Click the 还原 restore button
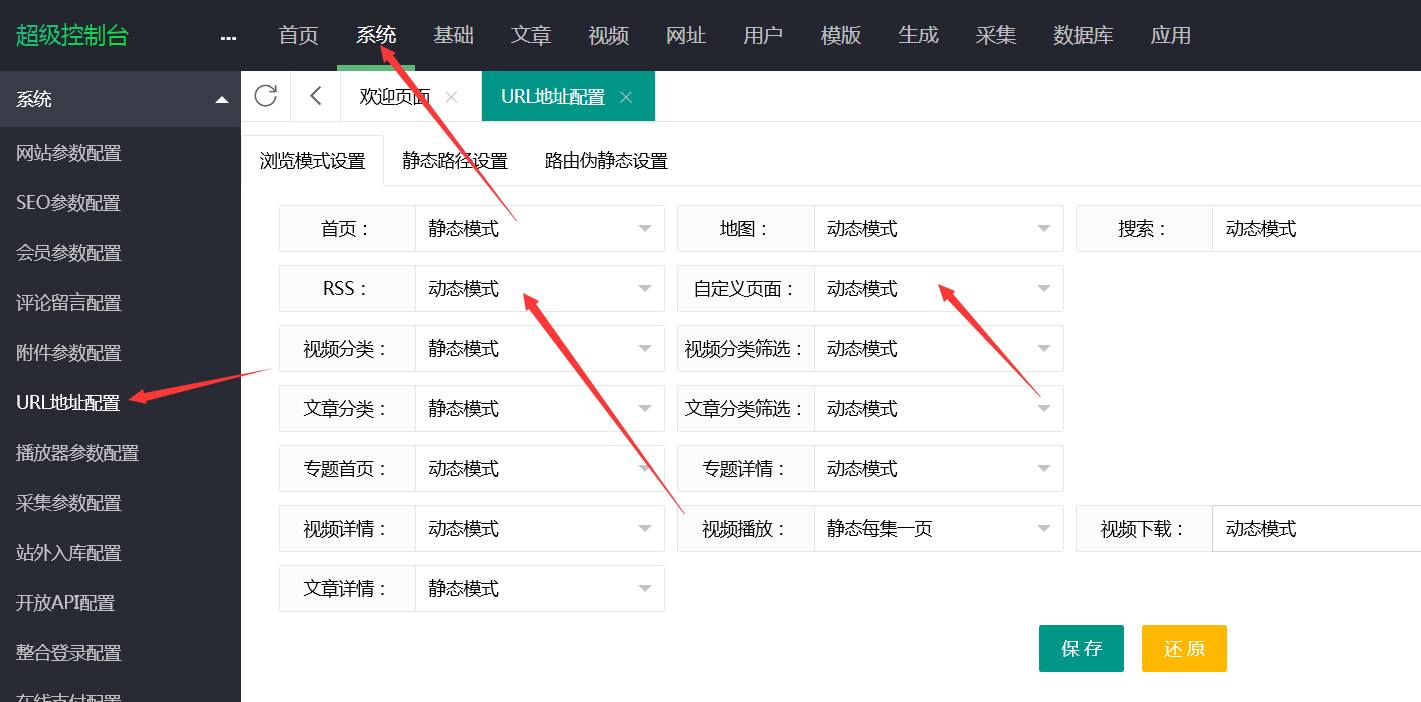The image size is (1421, 702). (1184, 648)
